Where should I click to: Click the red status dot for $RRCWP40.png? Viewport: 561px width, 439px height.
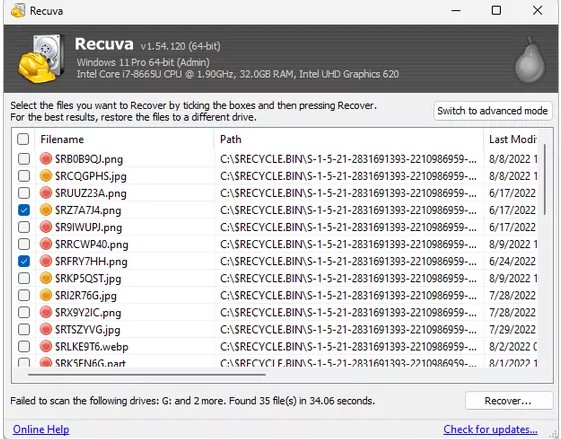click(x=46, y=244)
